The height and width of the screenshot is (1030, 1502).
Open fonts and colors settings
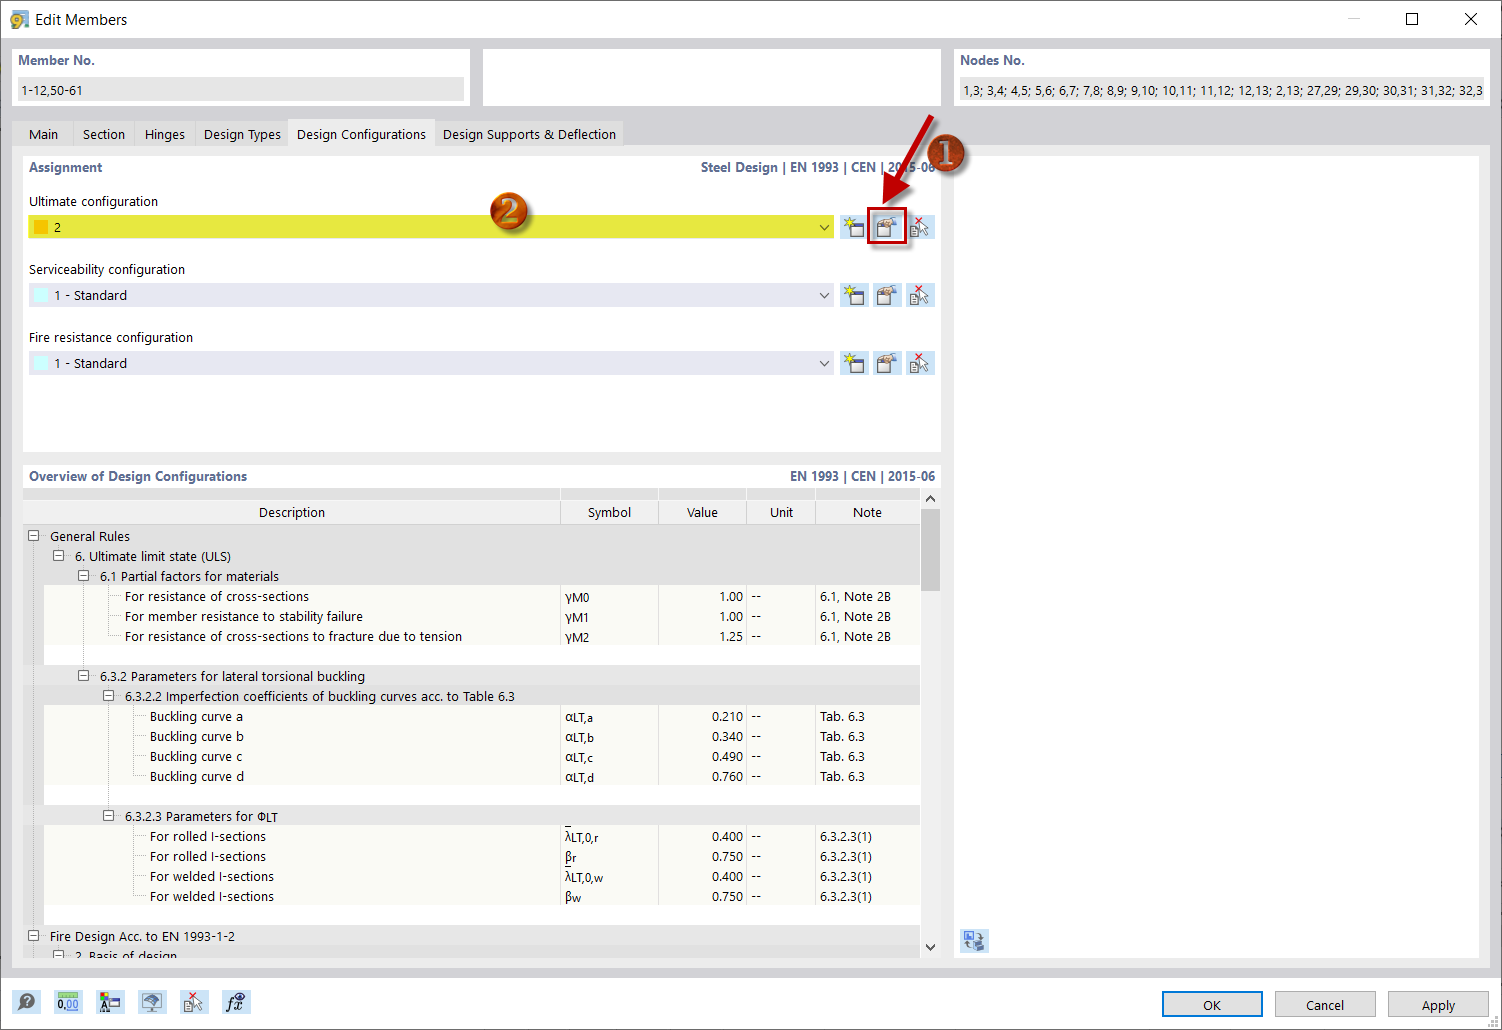110,1001
